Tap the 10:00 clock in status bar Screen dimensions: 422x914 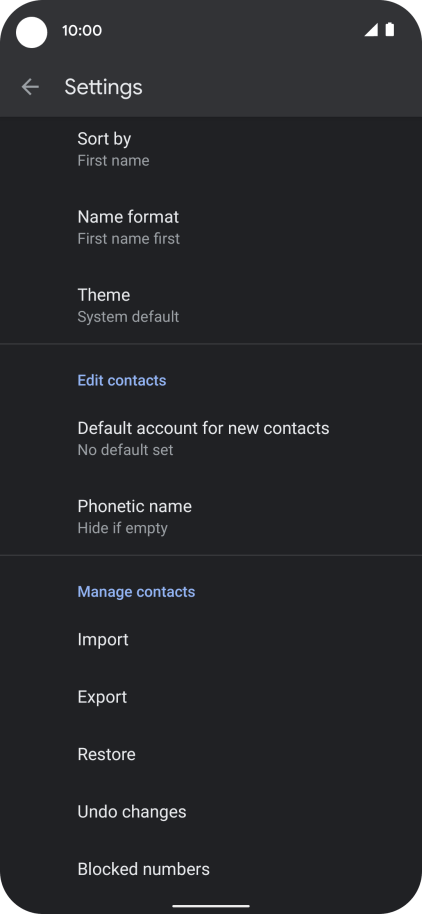pyautogui.click(x=82, y=30)
